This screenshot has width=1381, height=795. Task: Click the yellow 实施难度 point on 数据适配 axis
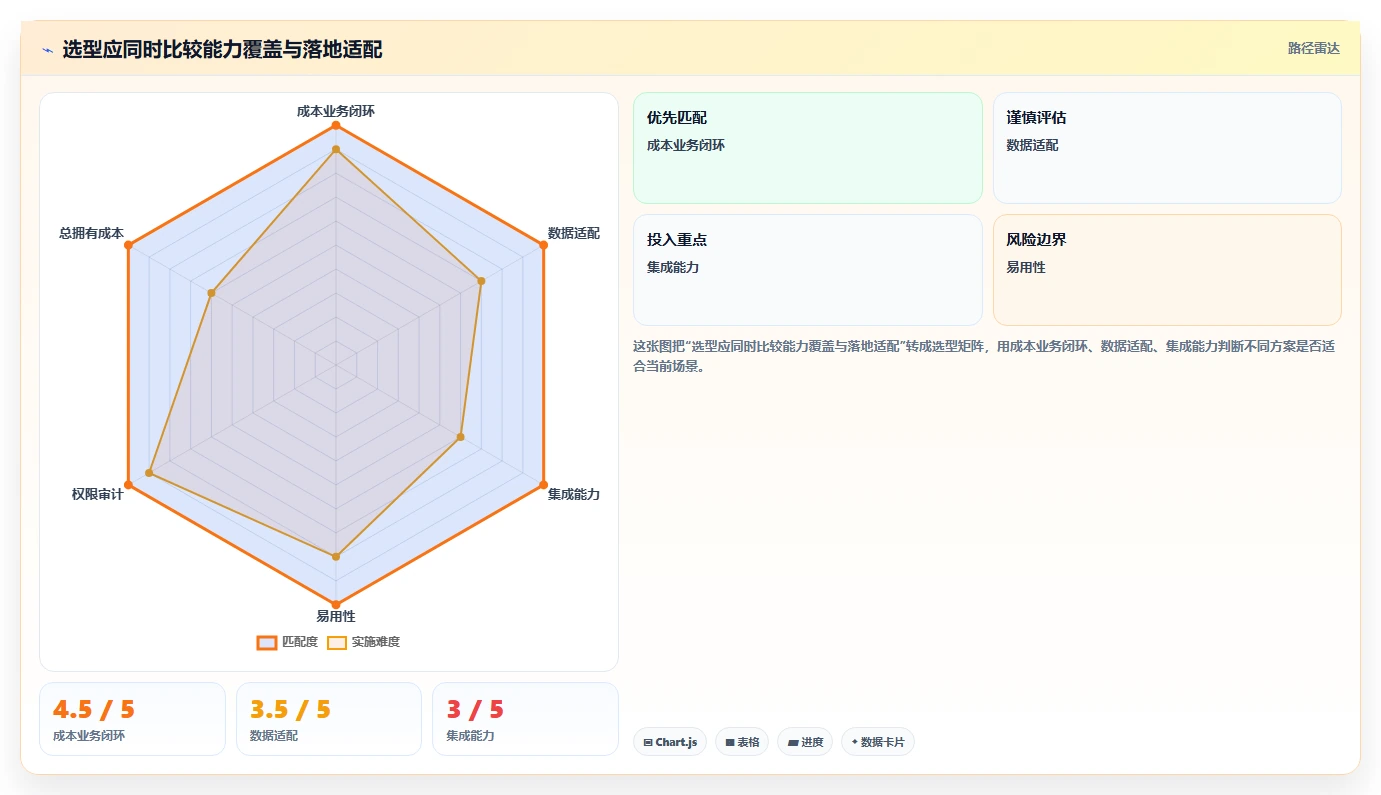coord(481,281)
